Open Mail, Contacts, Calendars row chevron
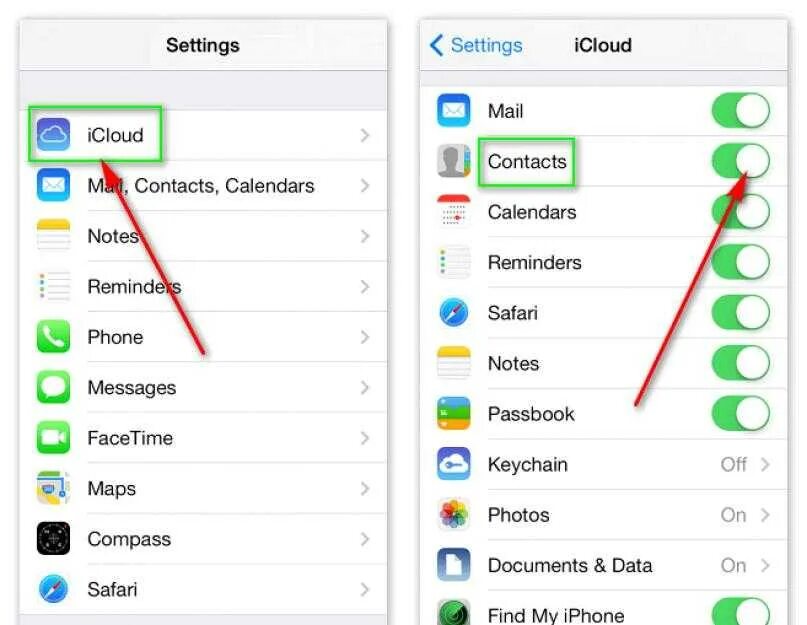This screenshot has height=625, width=807. (x=365, y=185)
